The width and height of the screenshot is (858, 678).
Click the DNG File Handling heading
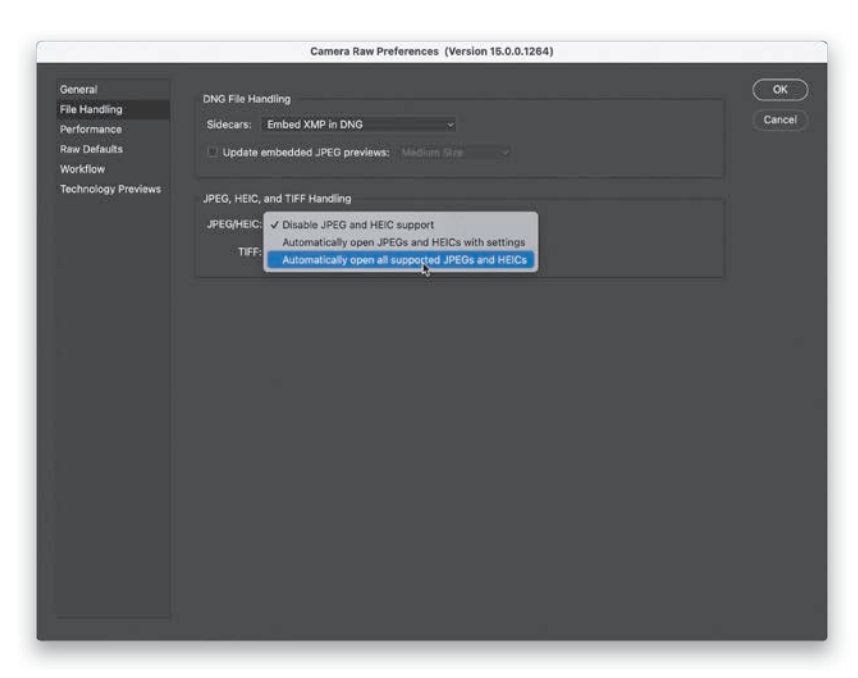pos(246,99)
